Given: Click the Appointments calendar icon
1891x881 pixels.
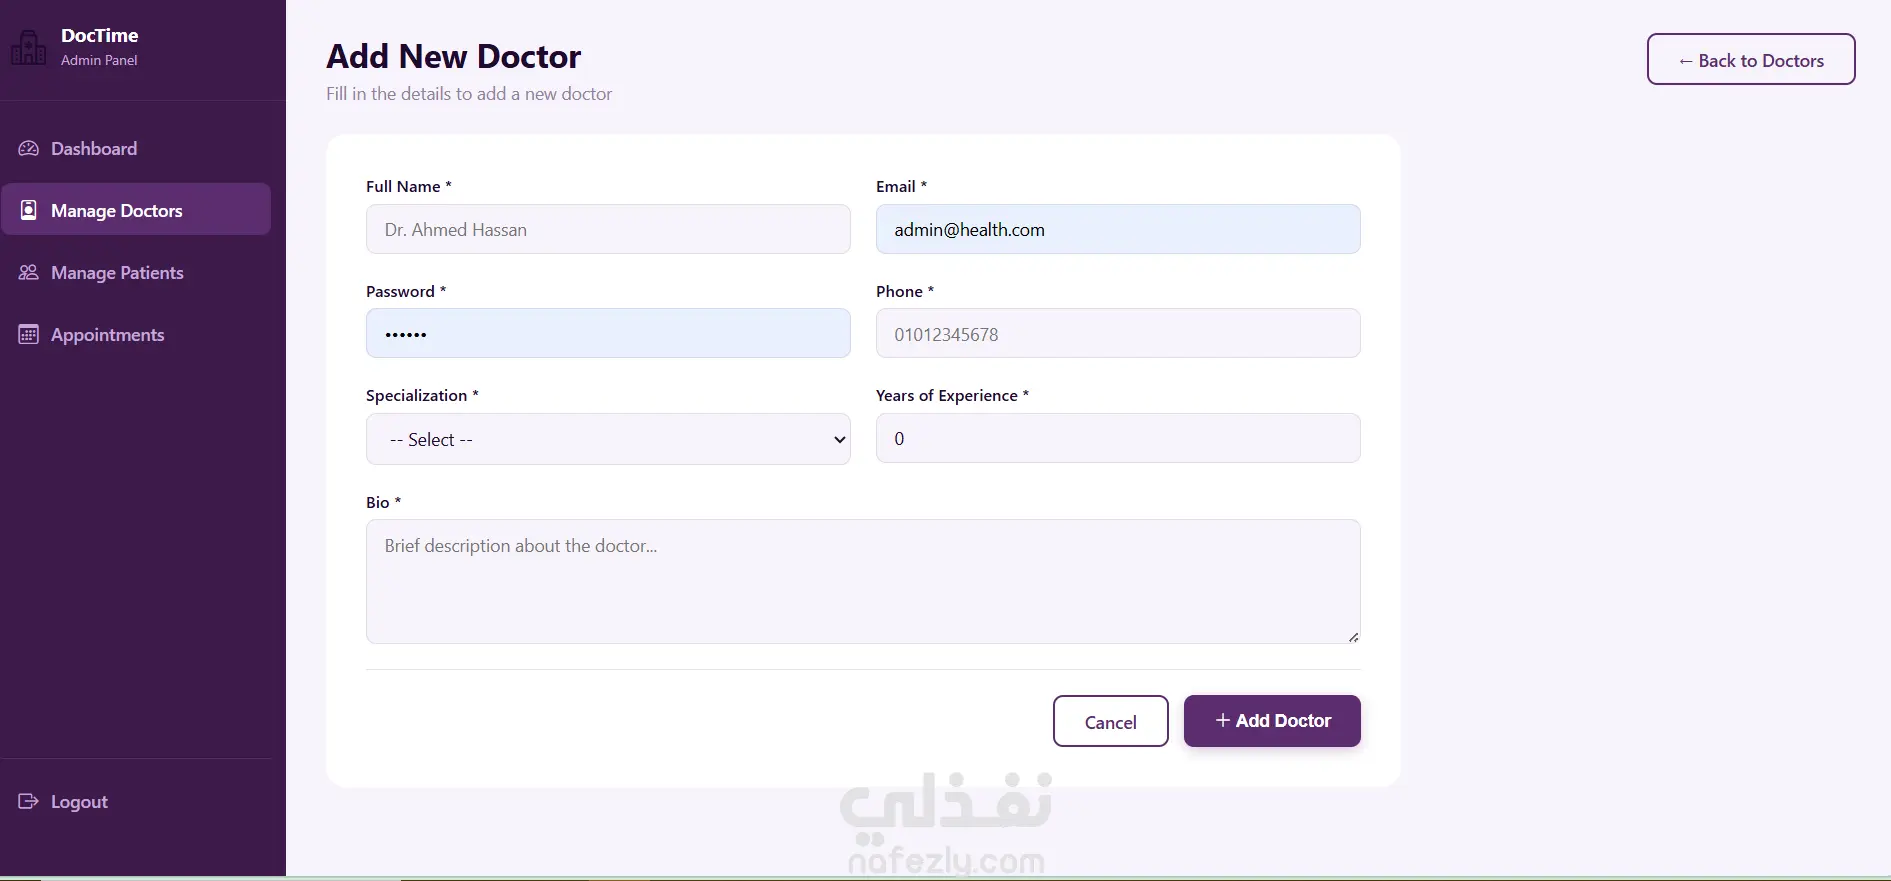Looking at the screenshot, I should click(x=29, y=335).
